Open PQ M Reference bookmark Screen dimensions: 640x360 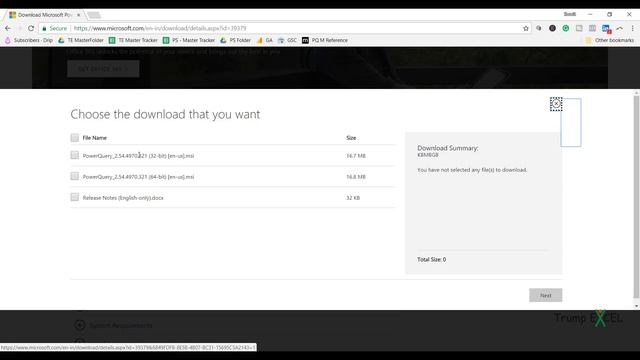325,40
